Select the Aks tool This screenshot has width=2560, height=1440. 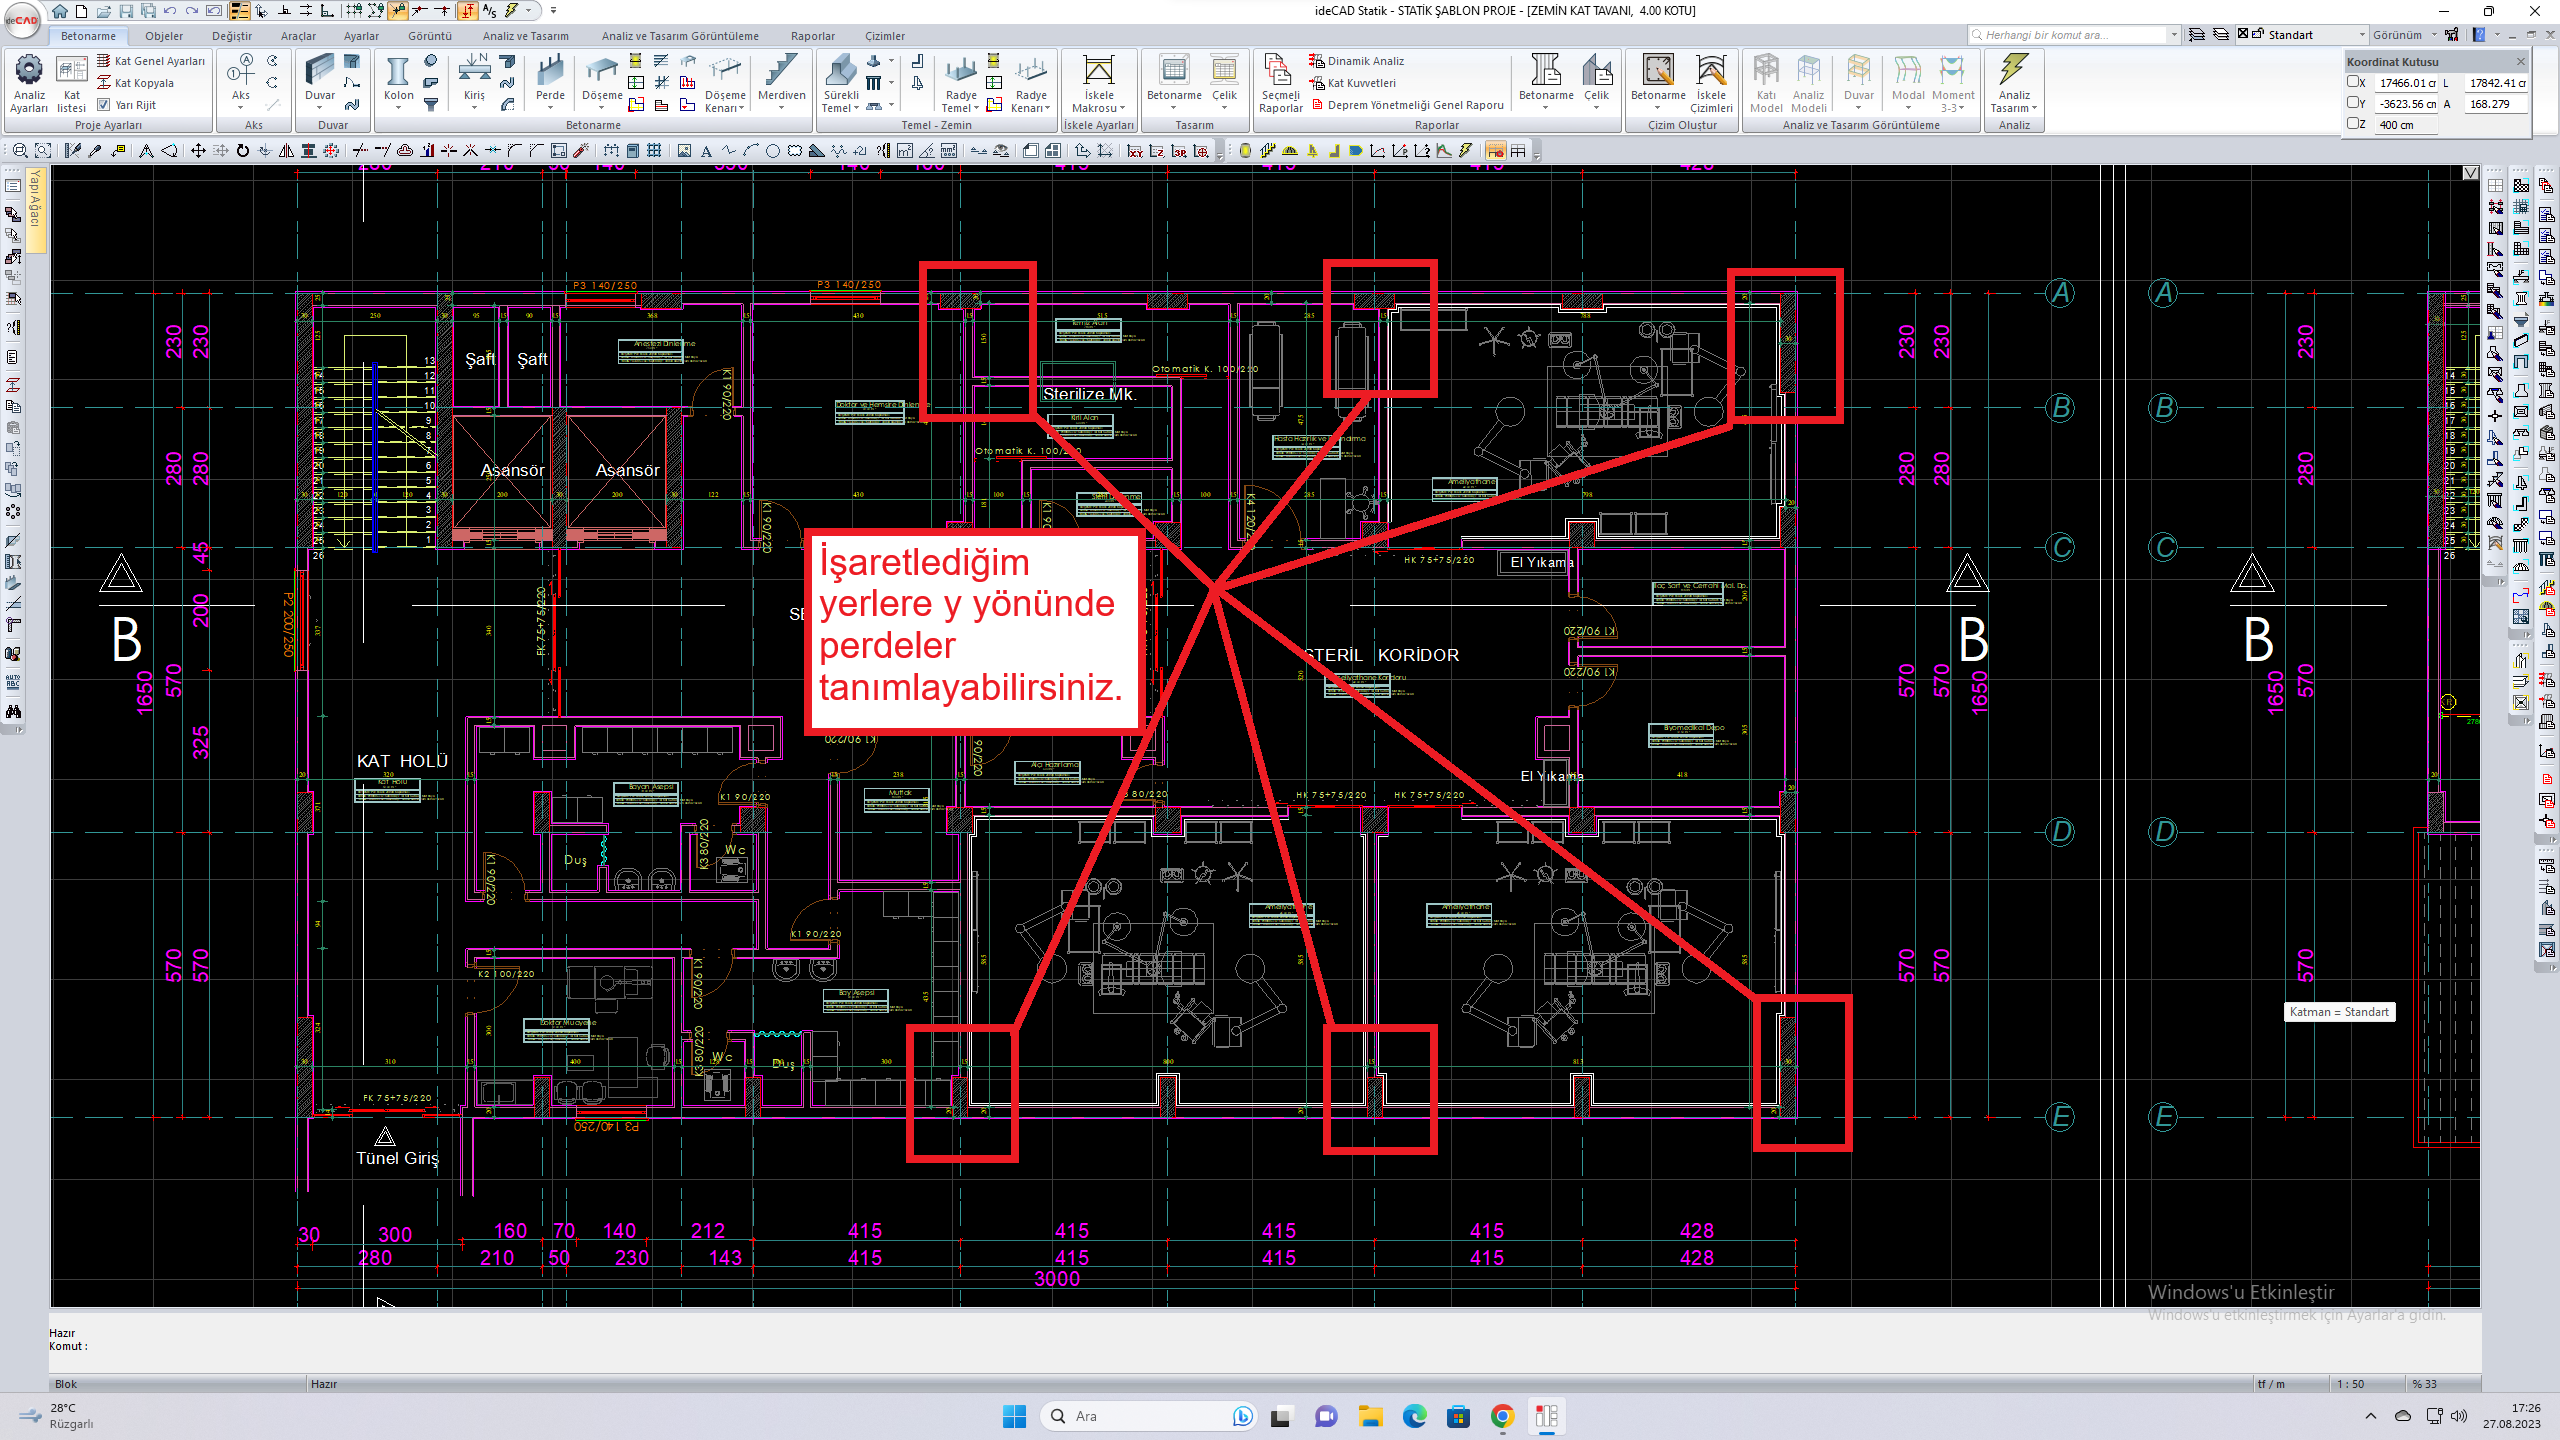[241, 80]
